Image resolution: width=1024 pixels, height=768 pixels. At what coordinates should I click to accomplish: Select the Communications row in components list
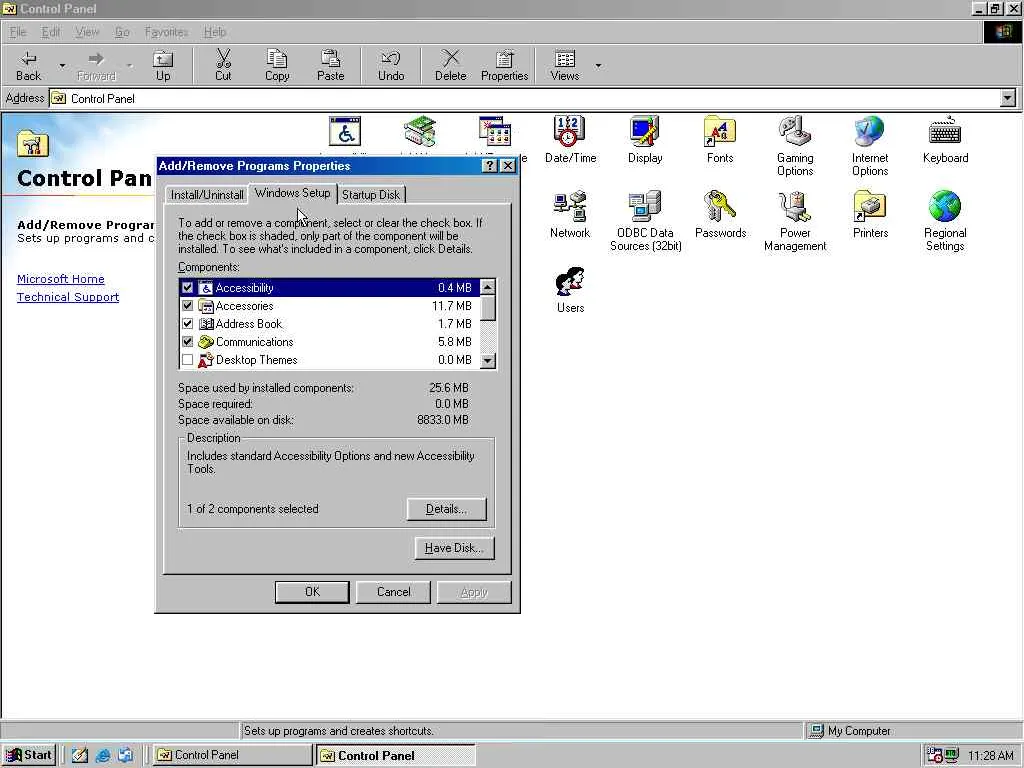pyautogui.click(x=329, y=342)
